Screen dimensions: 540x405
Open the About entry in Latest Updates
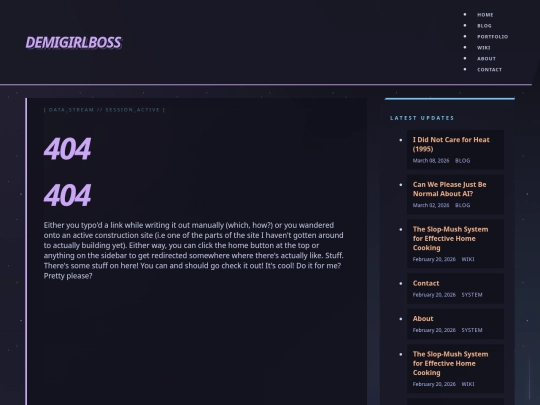click(x=423, y=319)
